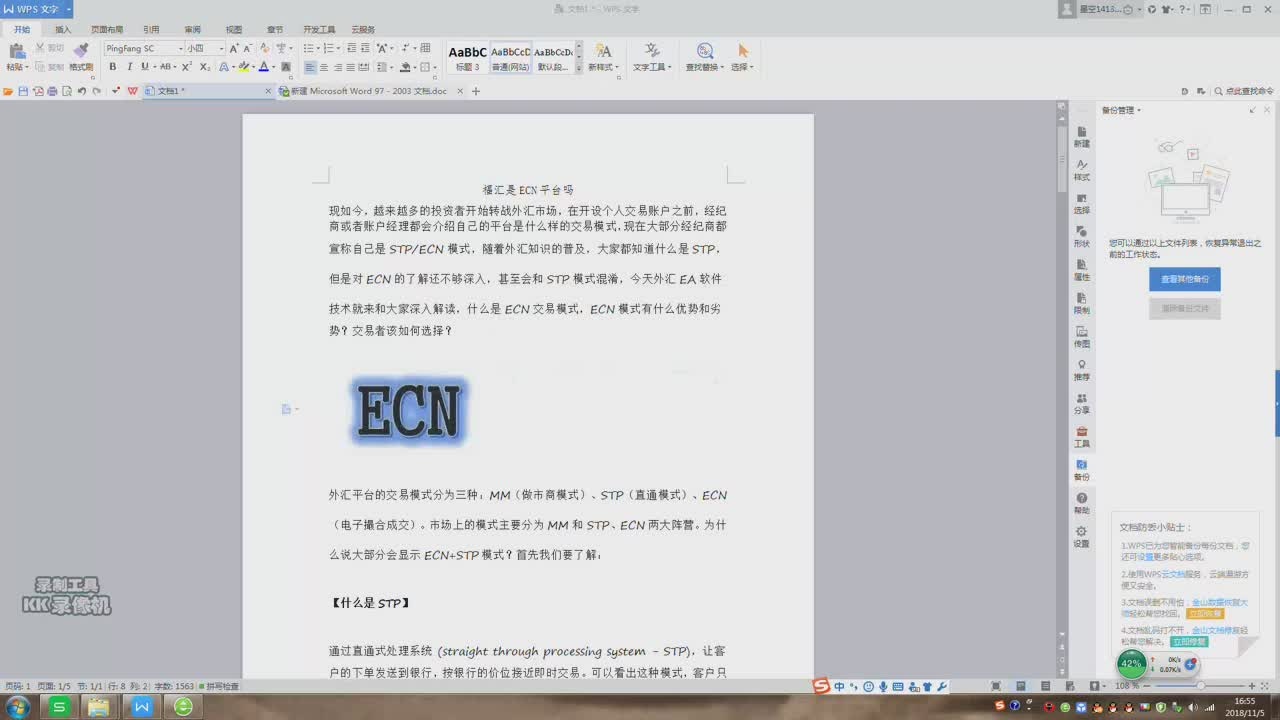1280x720 pixels.
Task: Switch to the 新建 Microsoft Word 97-2003 文档.doc tab
Action: pos(370,91)
